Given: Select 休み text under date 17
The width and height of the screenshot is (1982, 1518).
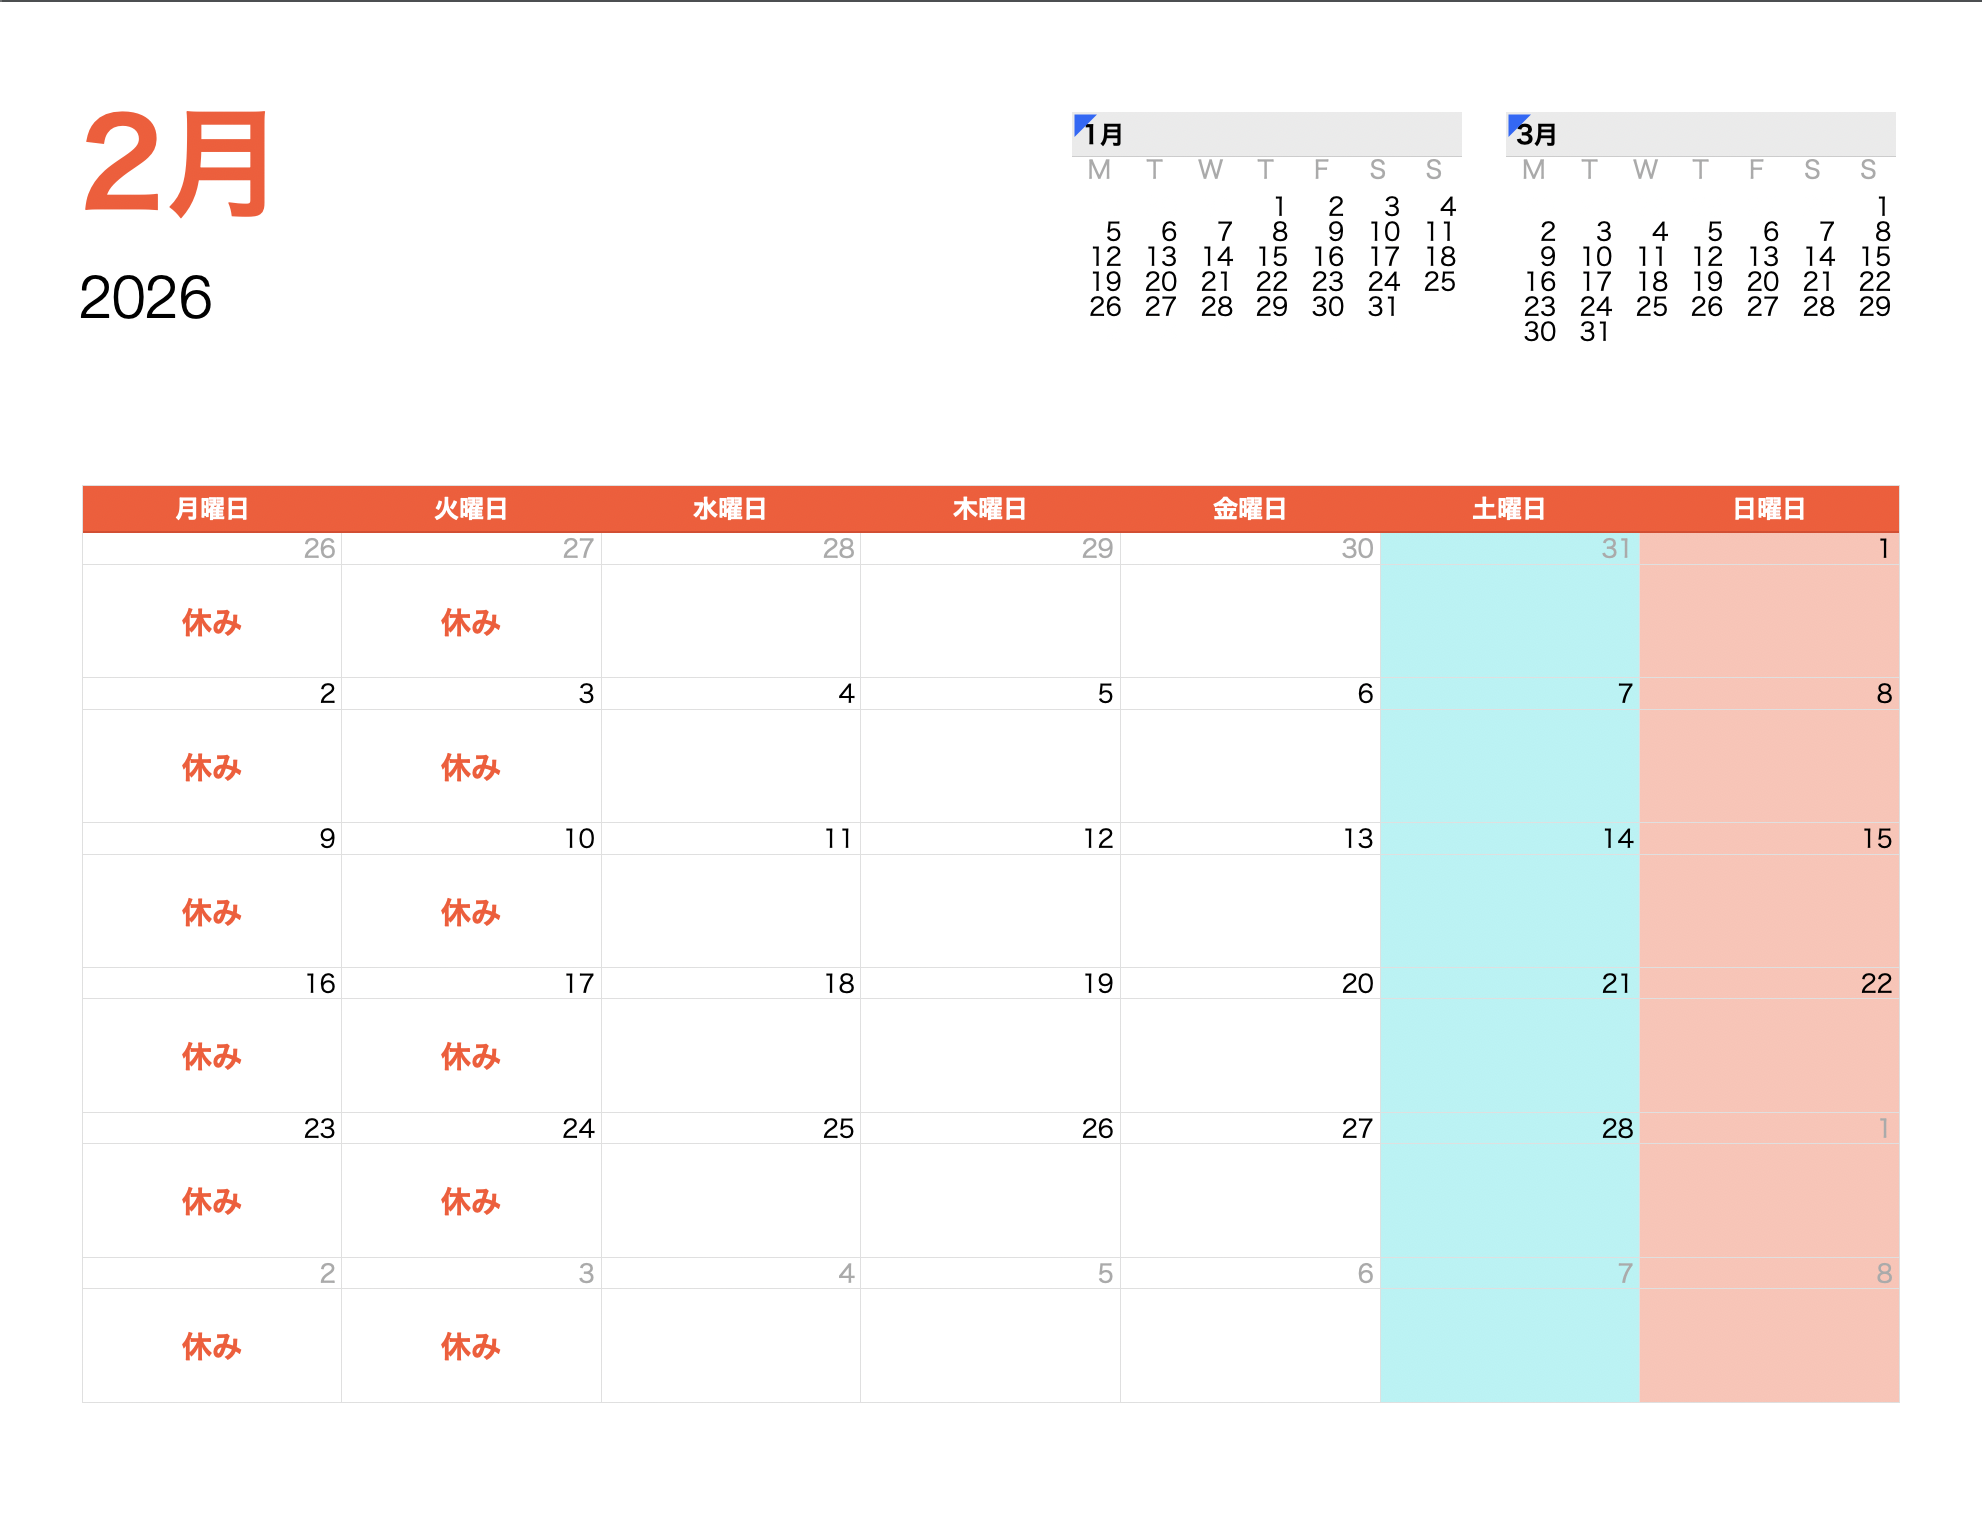Looking at the screenshot, I should click(x=471, y=1057).
